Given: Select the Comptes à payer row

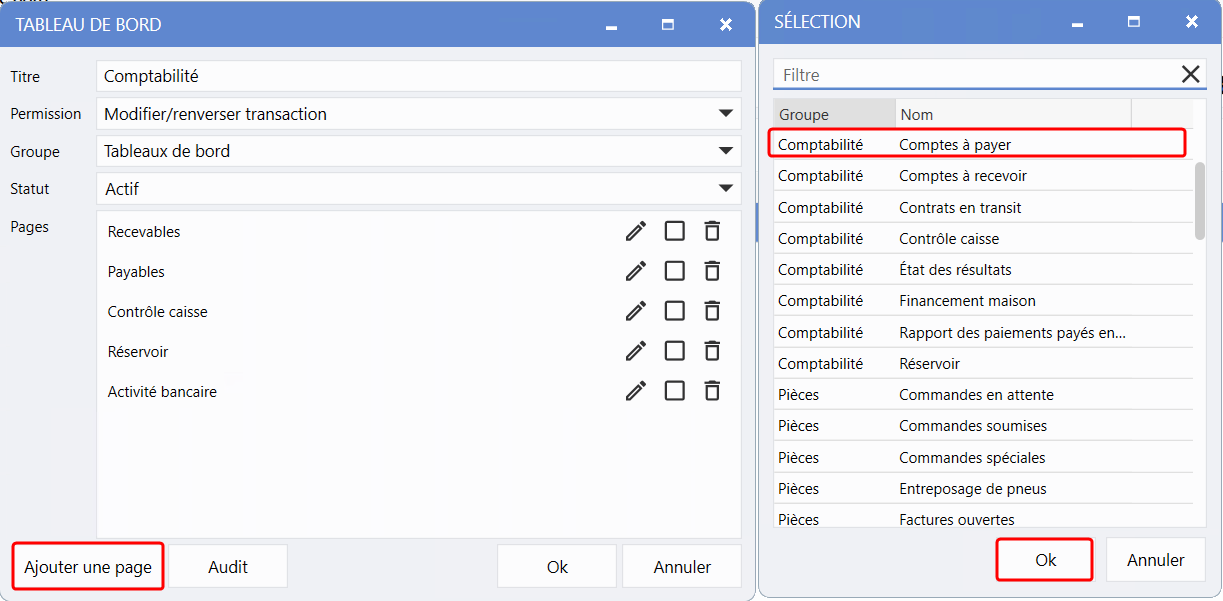Looking at the screenshot, I should click(x=976, y=144).
